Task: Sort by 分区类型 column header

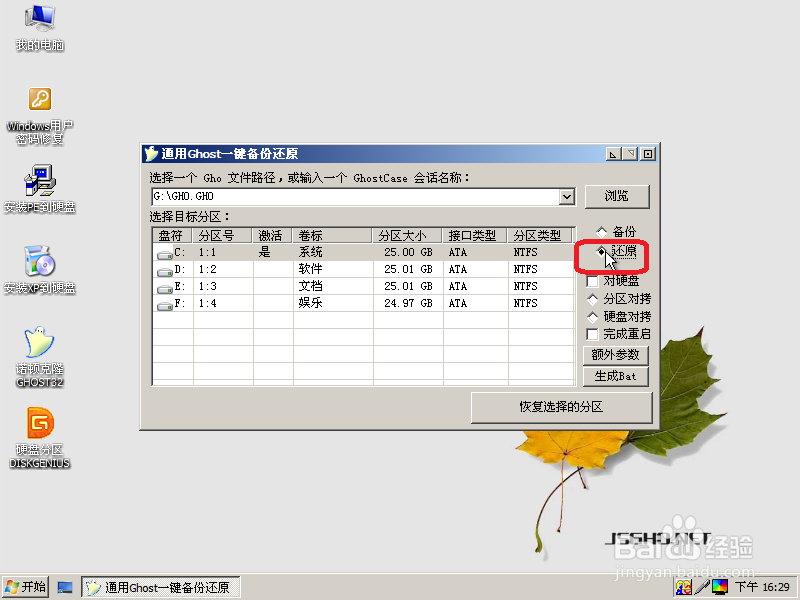Action: pyautogui.click(x=541, y=235)
